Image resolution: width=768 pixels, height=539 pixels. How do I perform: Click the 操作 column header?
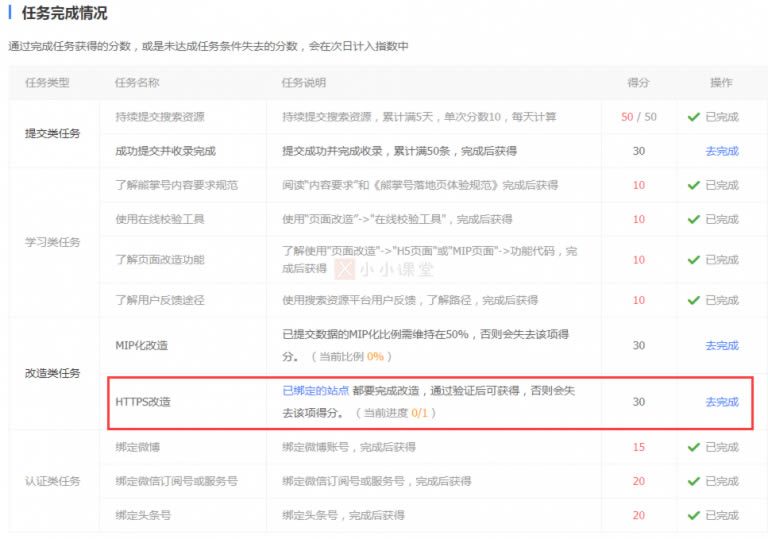[x=721, y=83]
